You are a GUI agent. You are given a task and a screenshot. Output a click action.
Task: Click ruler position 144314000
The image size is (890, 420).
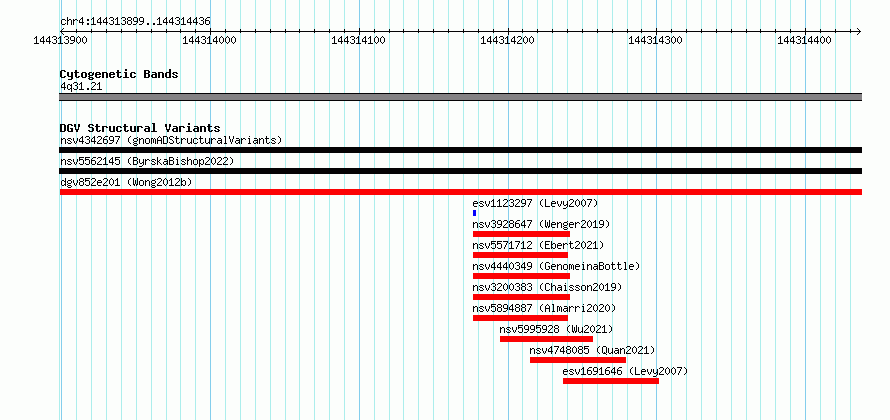click(209, 40)
